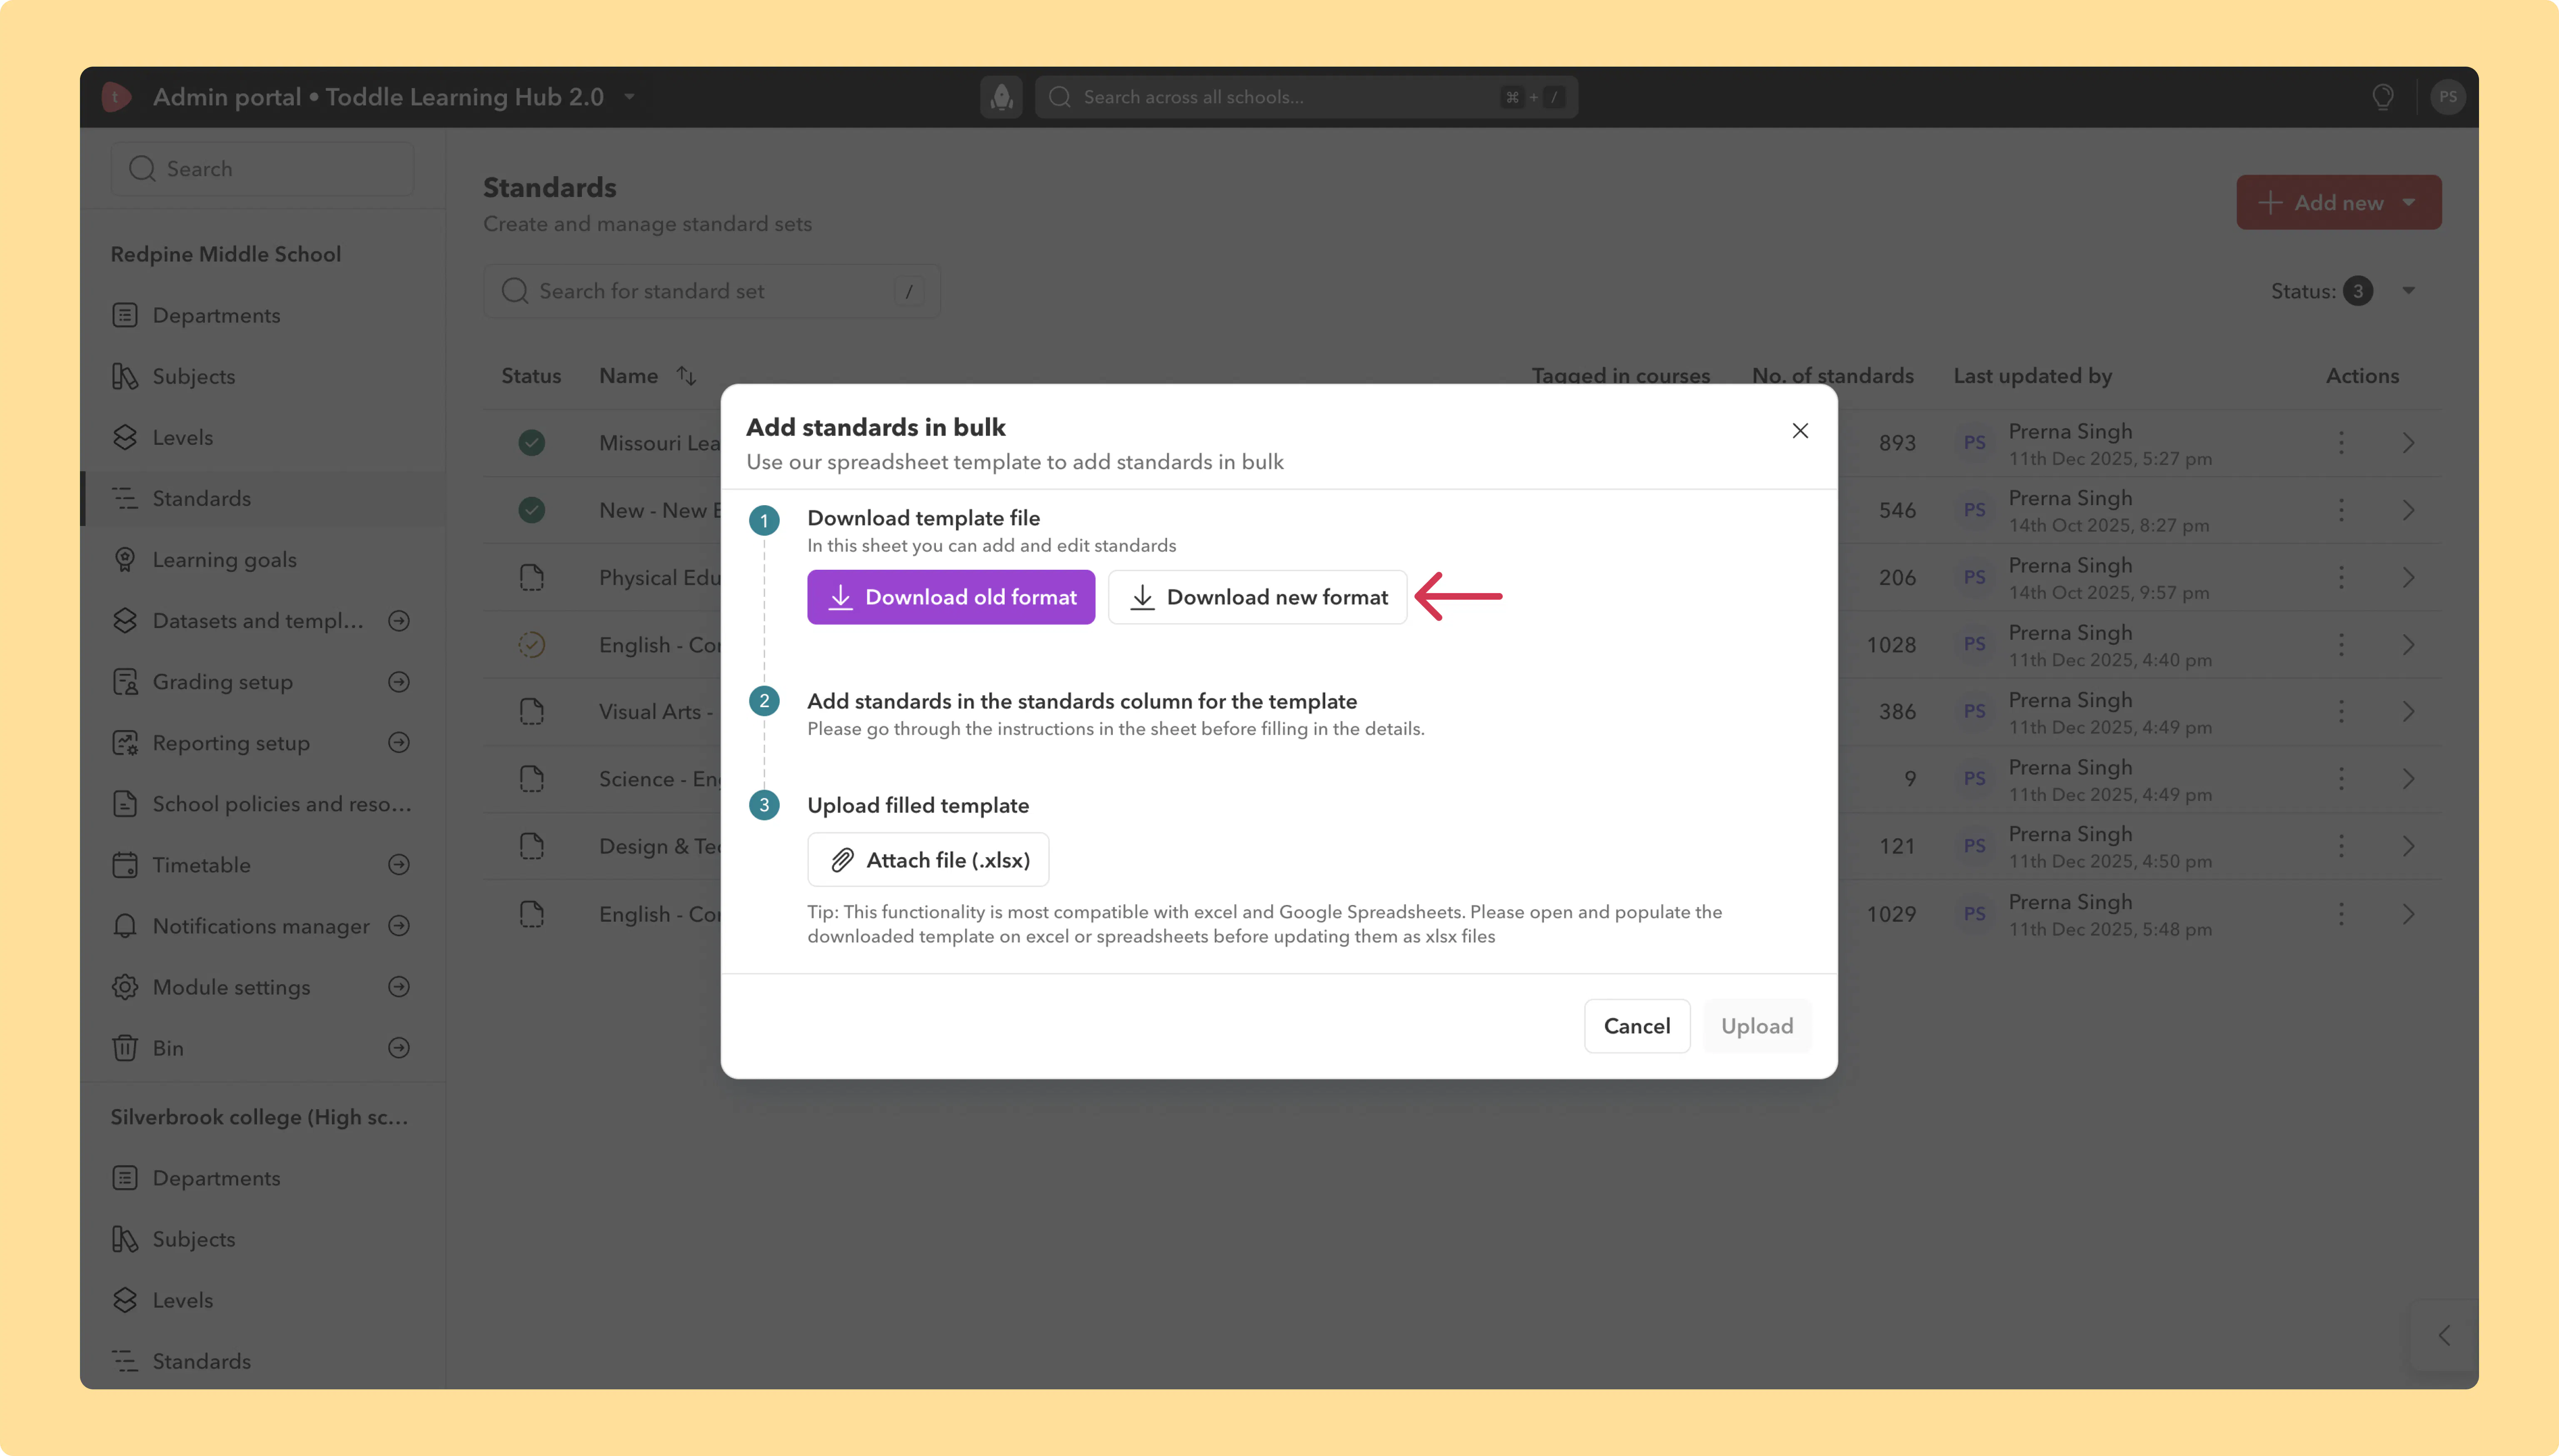Open actions menu for Science row
The width and height of the screenshot is (2559, 1456).
point(2341,779)
